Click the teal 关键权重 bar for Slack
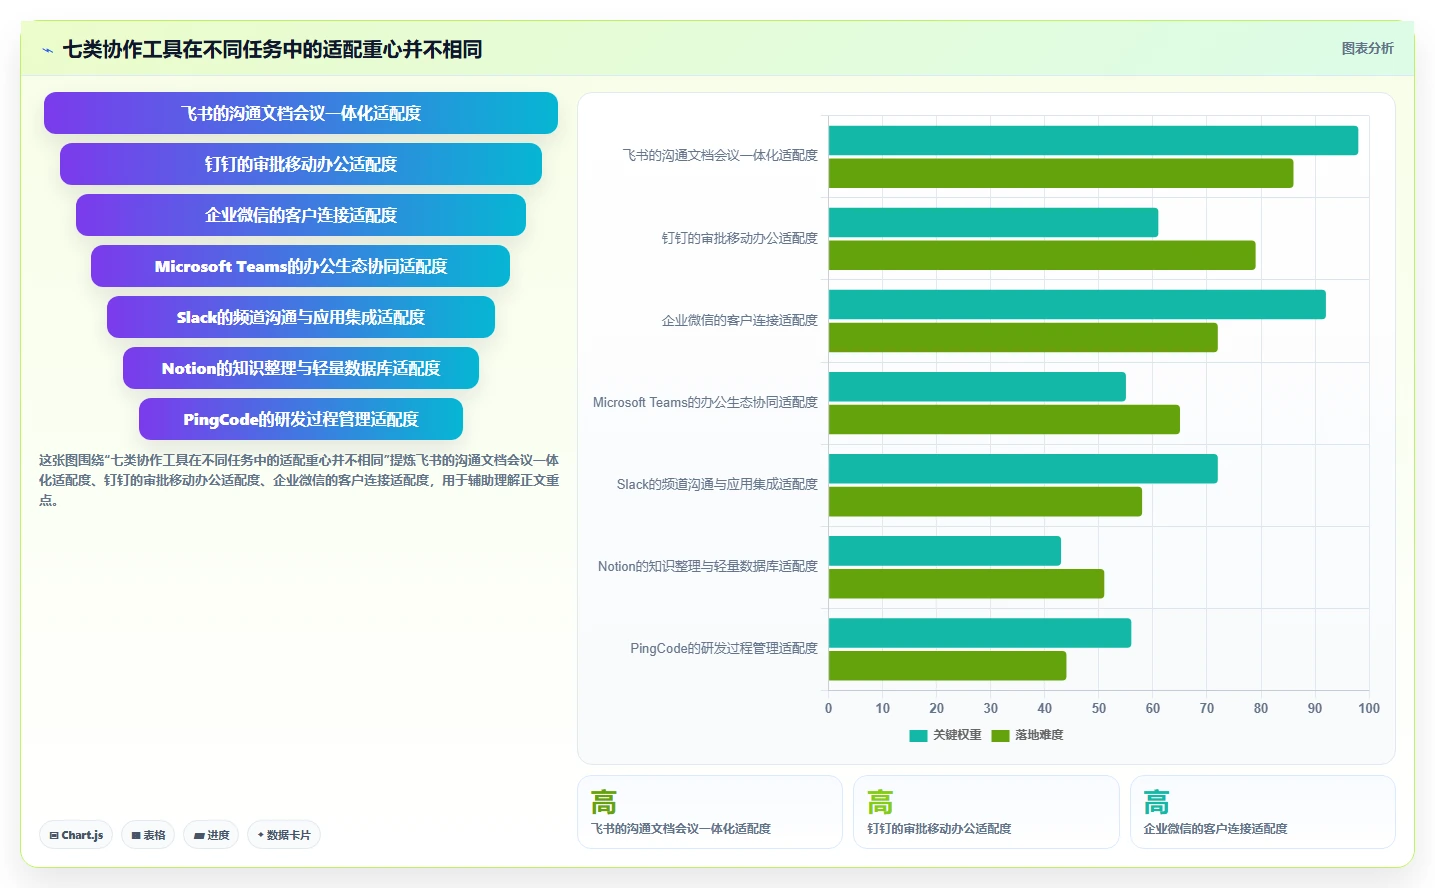Image resolution: width=1435 pixels, height=888 pixels. pos(1023,469)
